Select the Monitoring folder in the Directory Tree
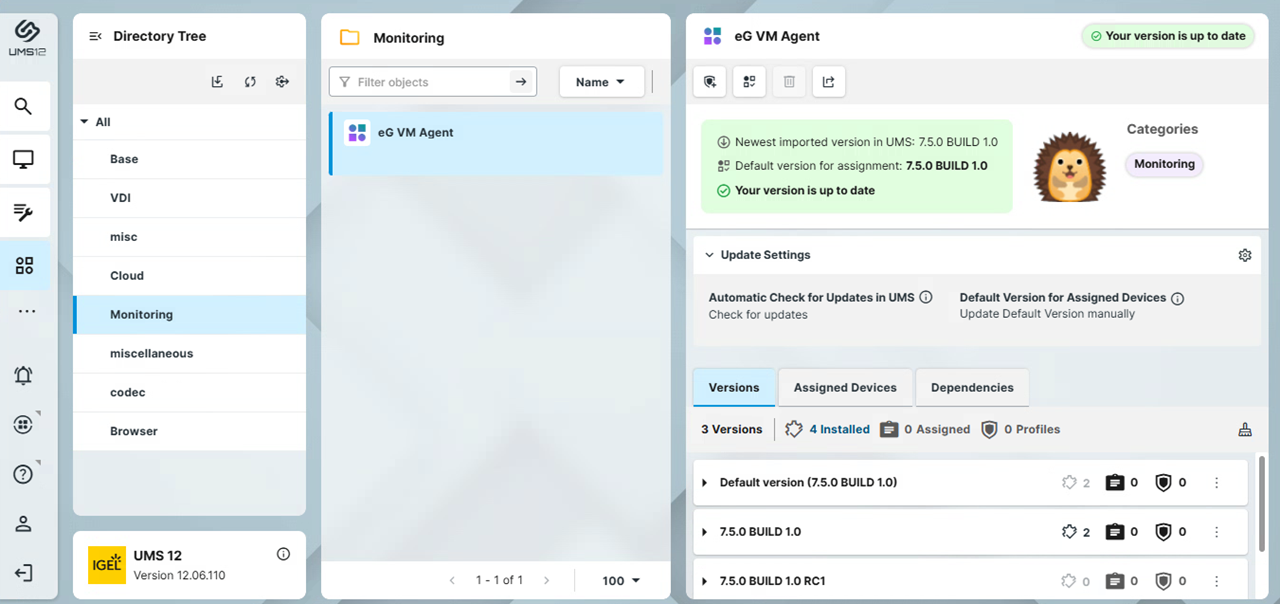 190,315
